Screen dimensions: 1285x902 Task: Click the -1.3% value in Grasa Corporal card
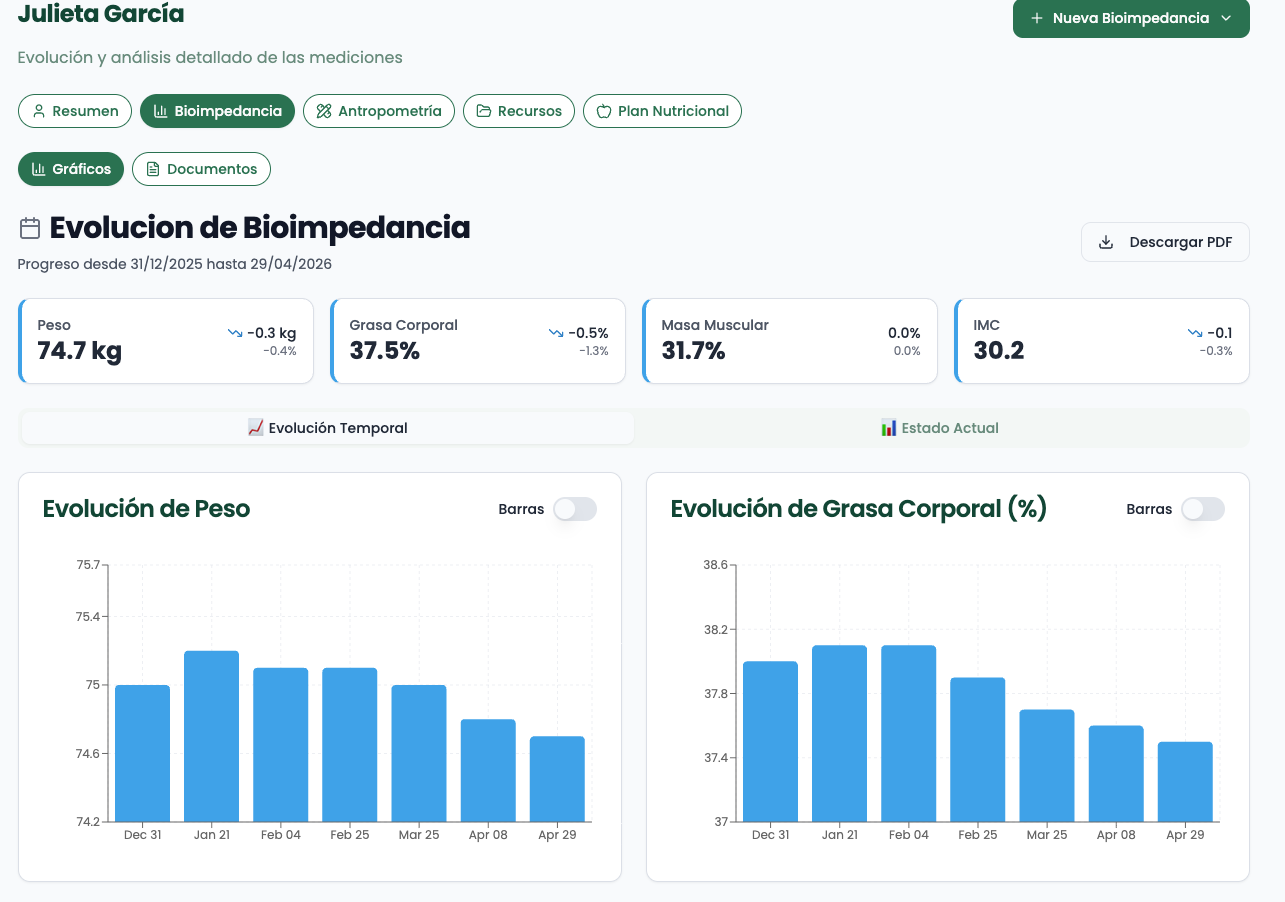[594, 351]
